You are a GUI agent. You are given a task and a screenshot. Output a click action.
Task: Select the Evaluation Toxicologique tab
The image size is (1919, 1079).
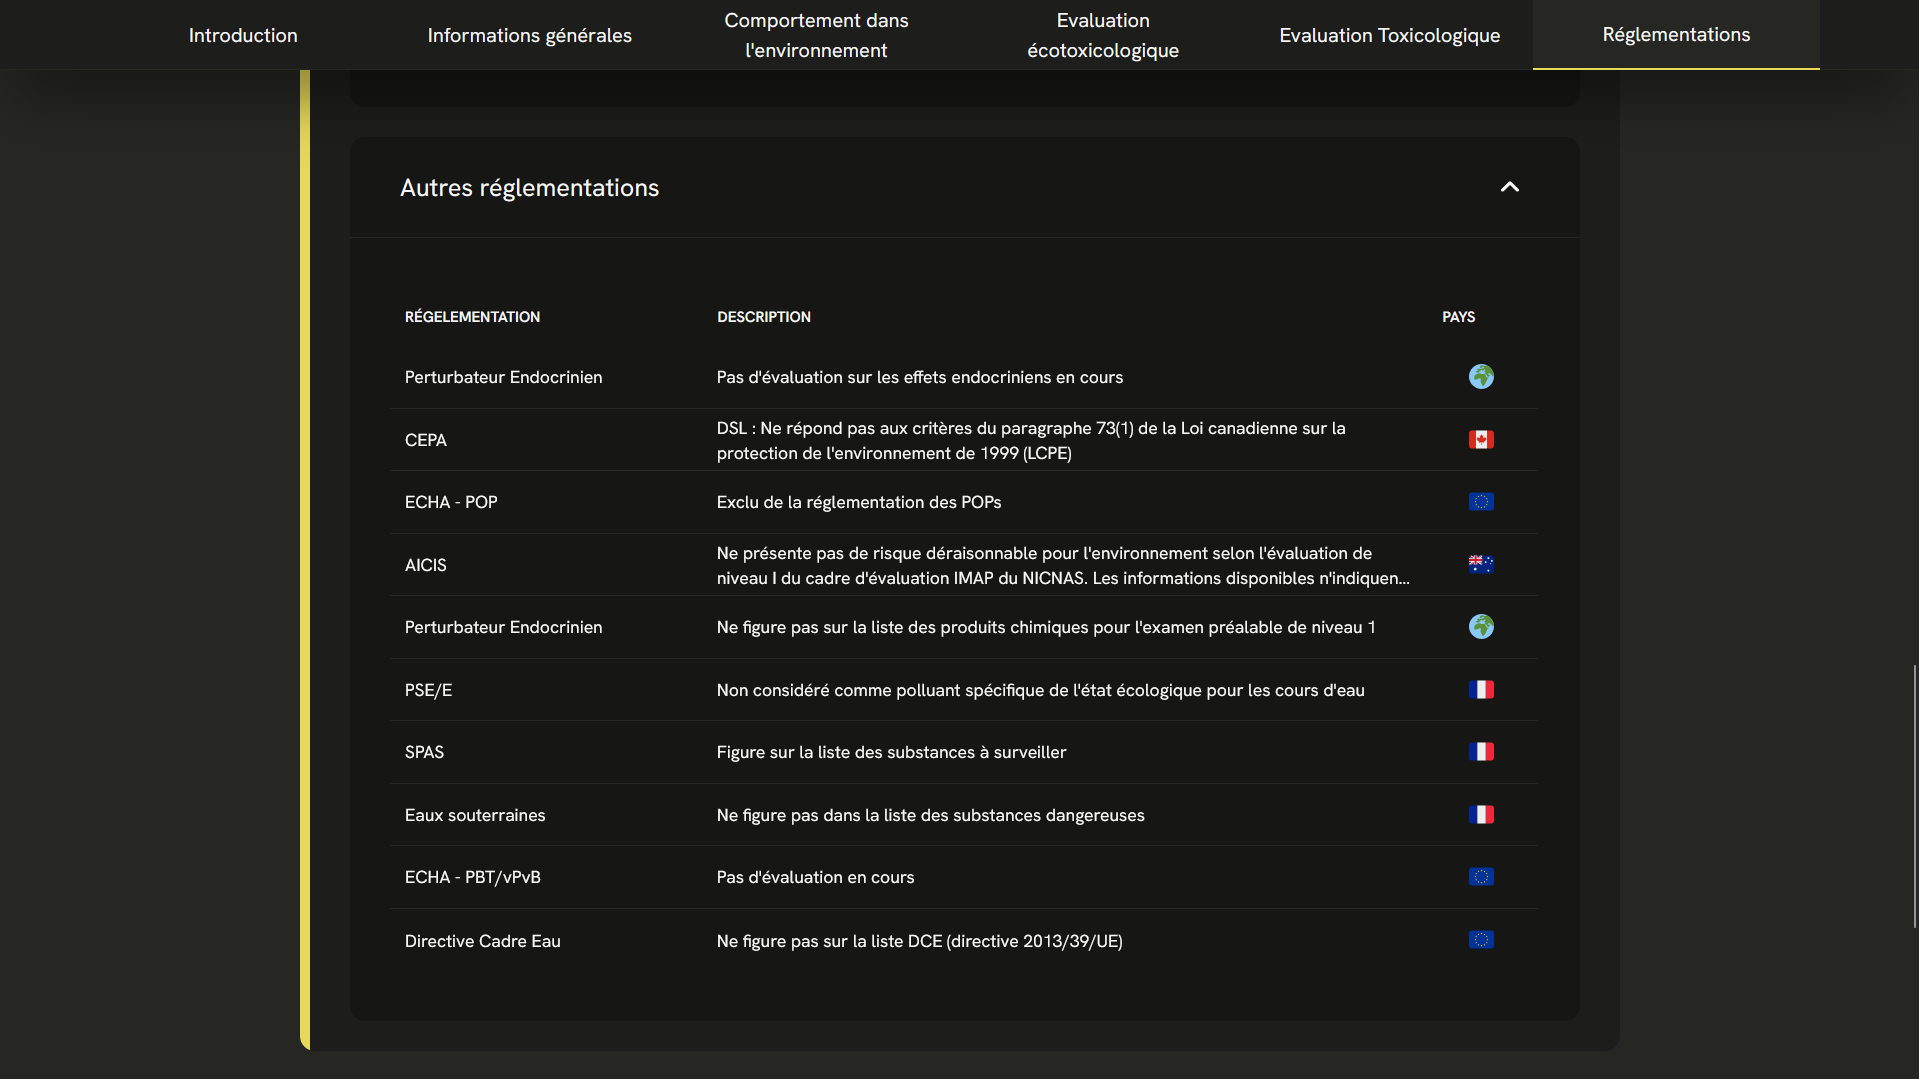(1389, 35)
